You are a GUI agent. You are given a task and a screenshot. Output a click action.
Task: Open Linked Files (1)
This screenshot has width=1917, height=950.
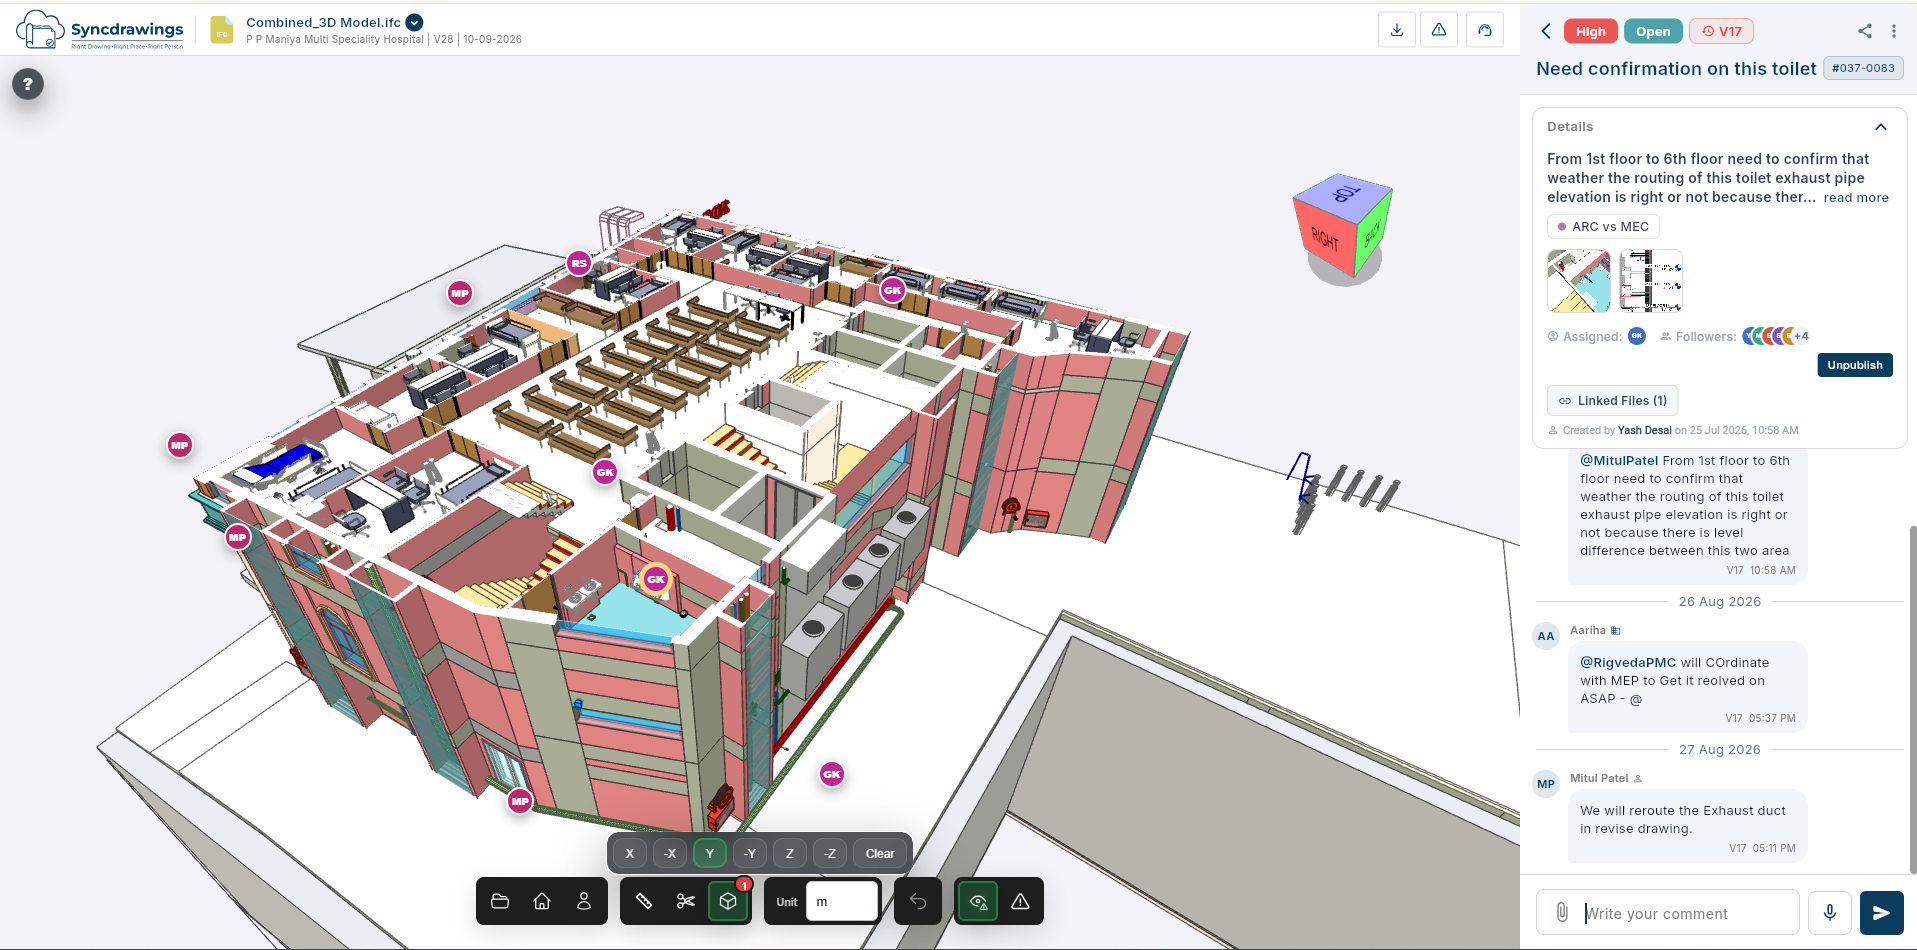(1613, 400)
